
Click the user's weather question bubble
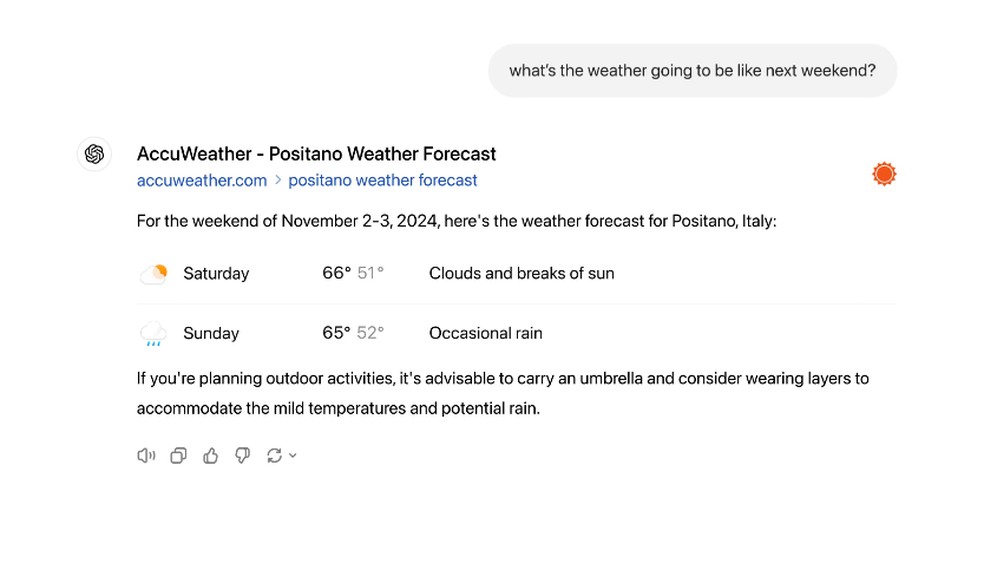pos(692,71)
